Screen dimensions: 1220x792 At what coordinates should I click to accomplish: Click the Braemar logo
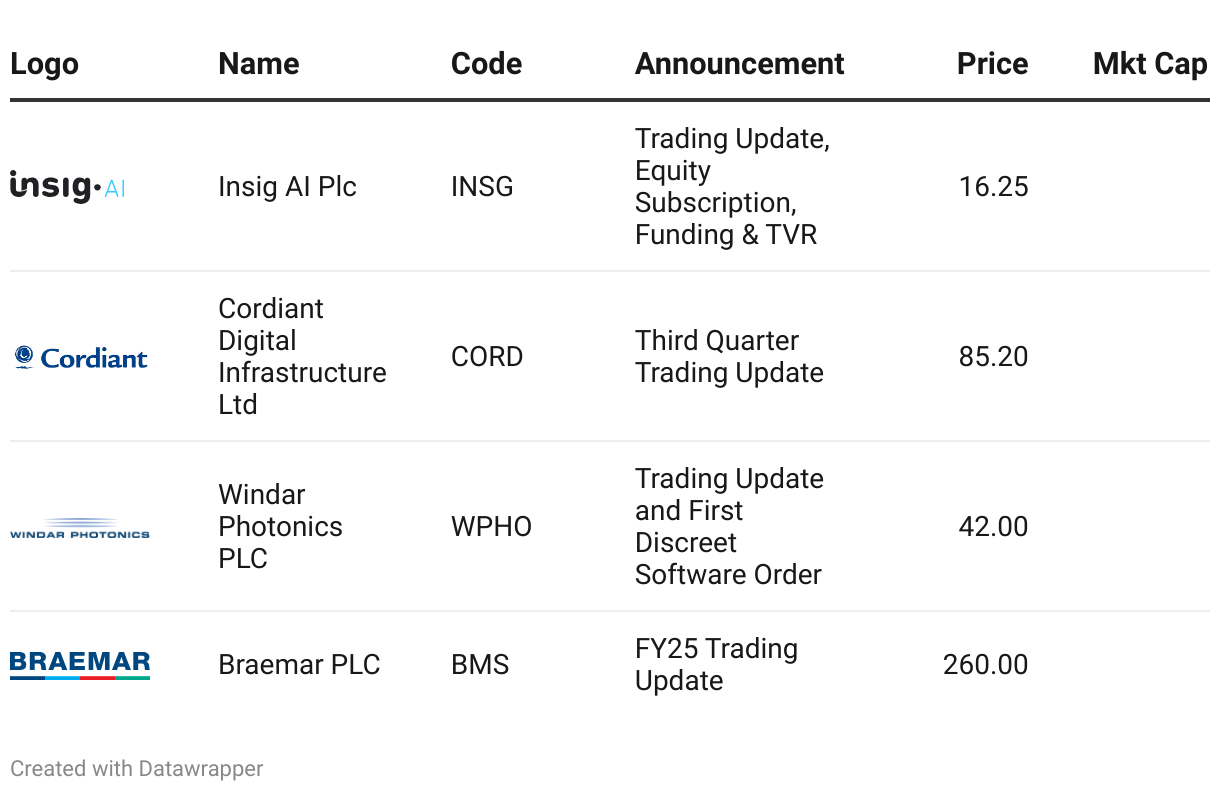(x=80, y=665)
